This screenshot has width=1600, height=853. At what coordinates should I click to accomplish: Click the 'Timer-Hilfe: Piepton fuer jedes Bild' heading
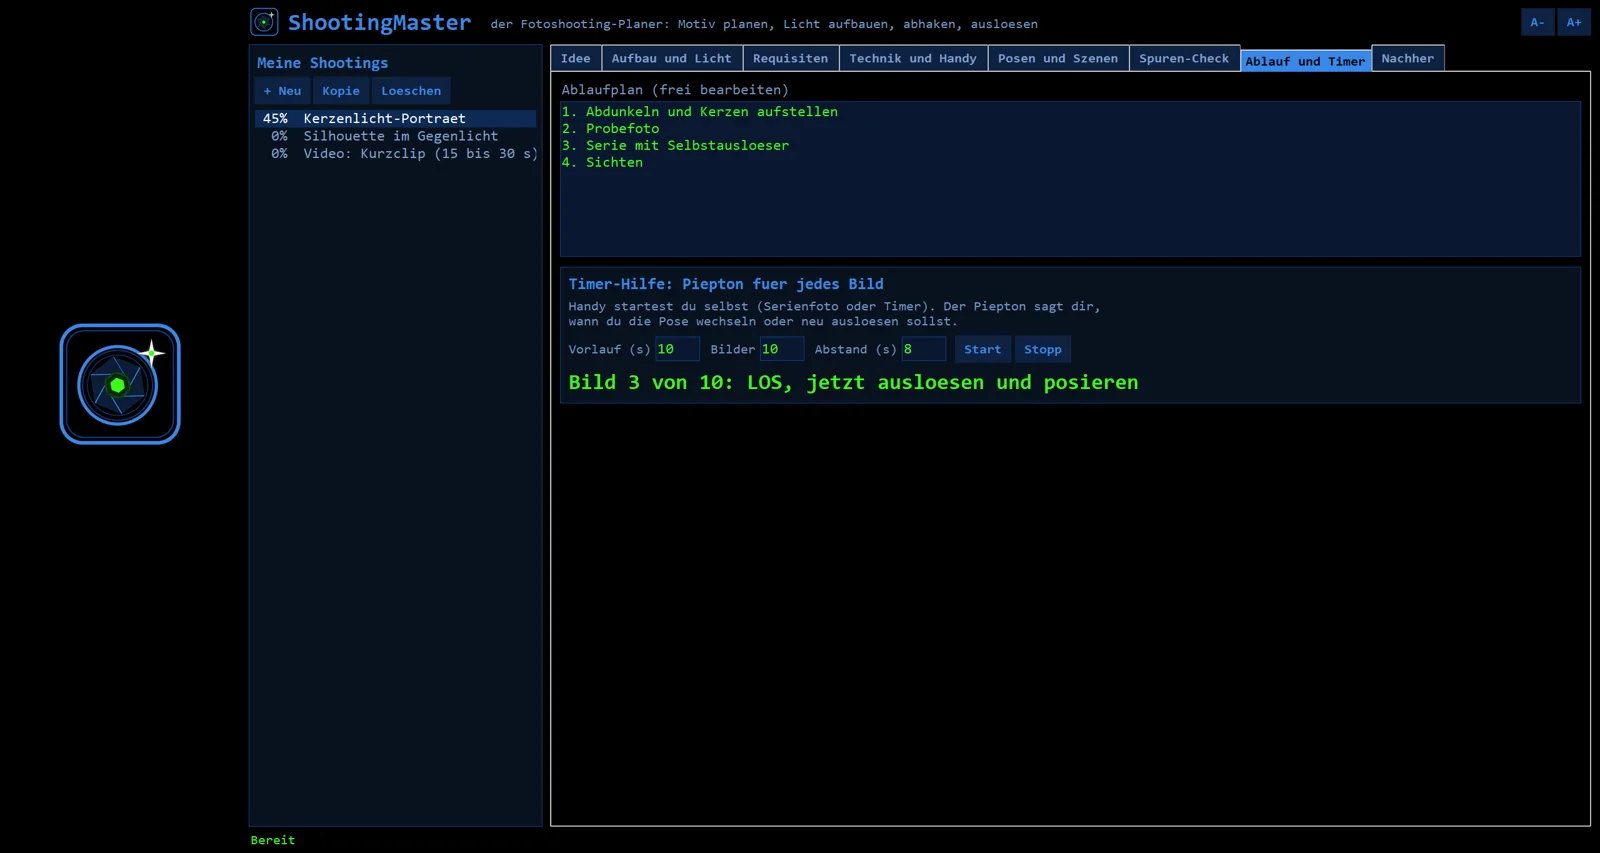click(726, 284)
